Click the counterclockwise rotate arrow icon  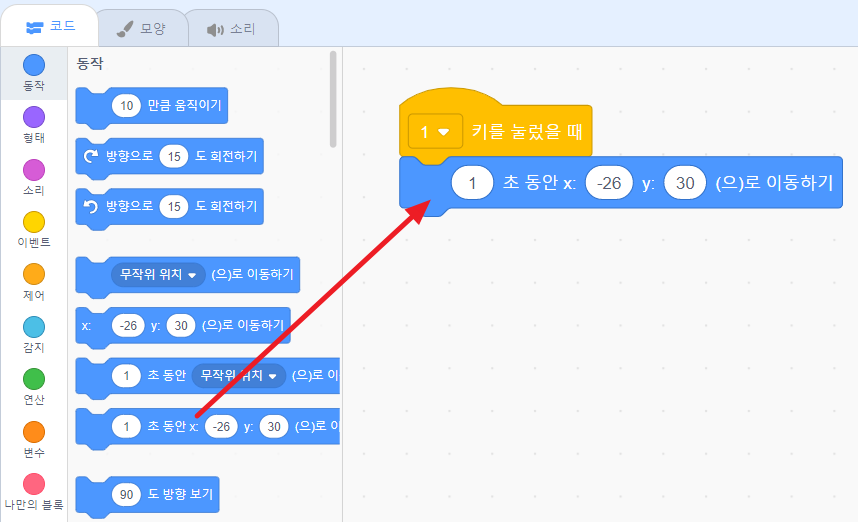[x=91, y=207]
